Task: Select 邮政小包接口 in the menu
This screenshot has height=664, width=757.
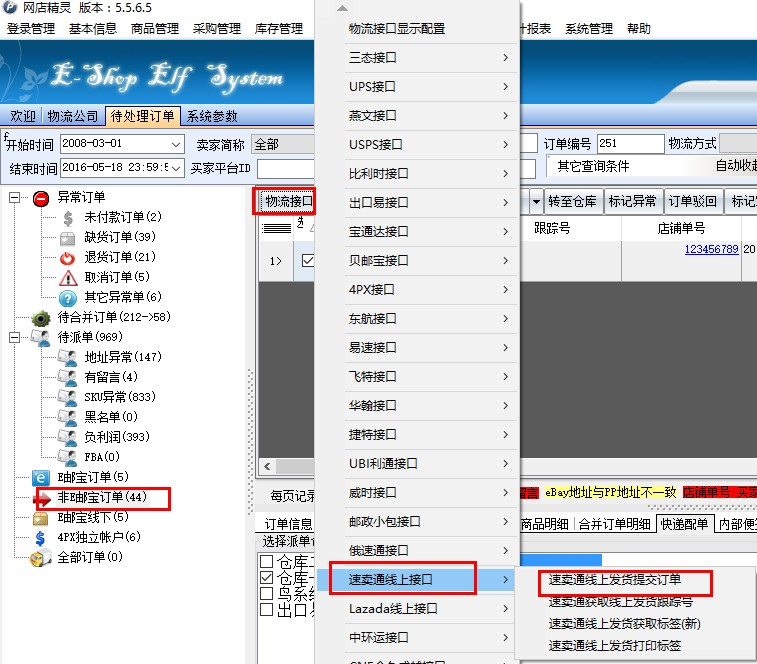Action: tap(384, 522)
